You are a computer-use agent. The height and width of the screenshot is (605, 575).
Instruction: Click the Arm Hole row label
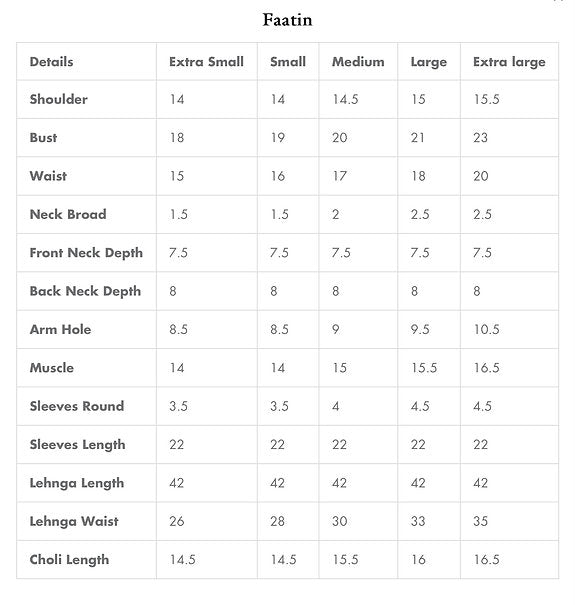[61, 330]
